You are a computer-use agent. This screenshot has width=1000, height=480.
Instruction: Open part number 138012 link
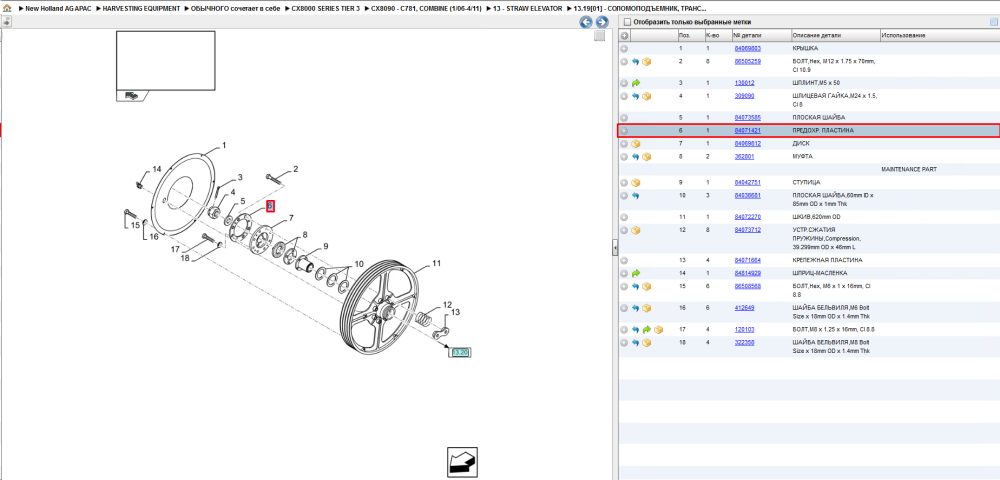(x=744, y=83)
